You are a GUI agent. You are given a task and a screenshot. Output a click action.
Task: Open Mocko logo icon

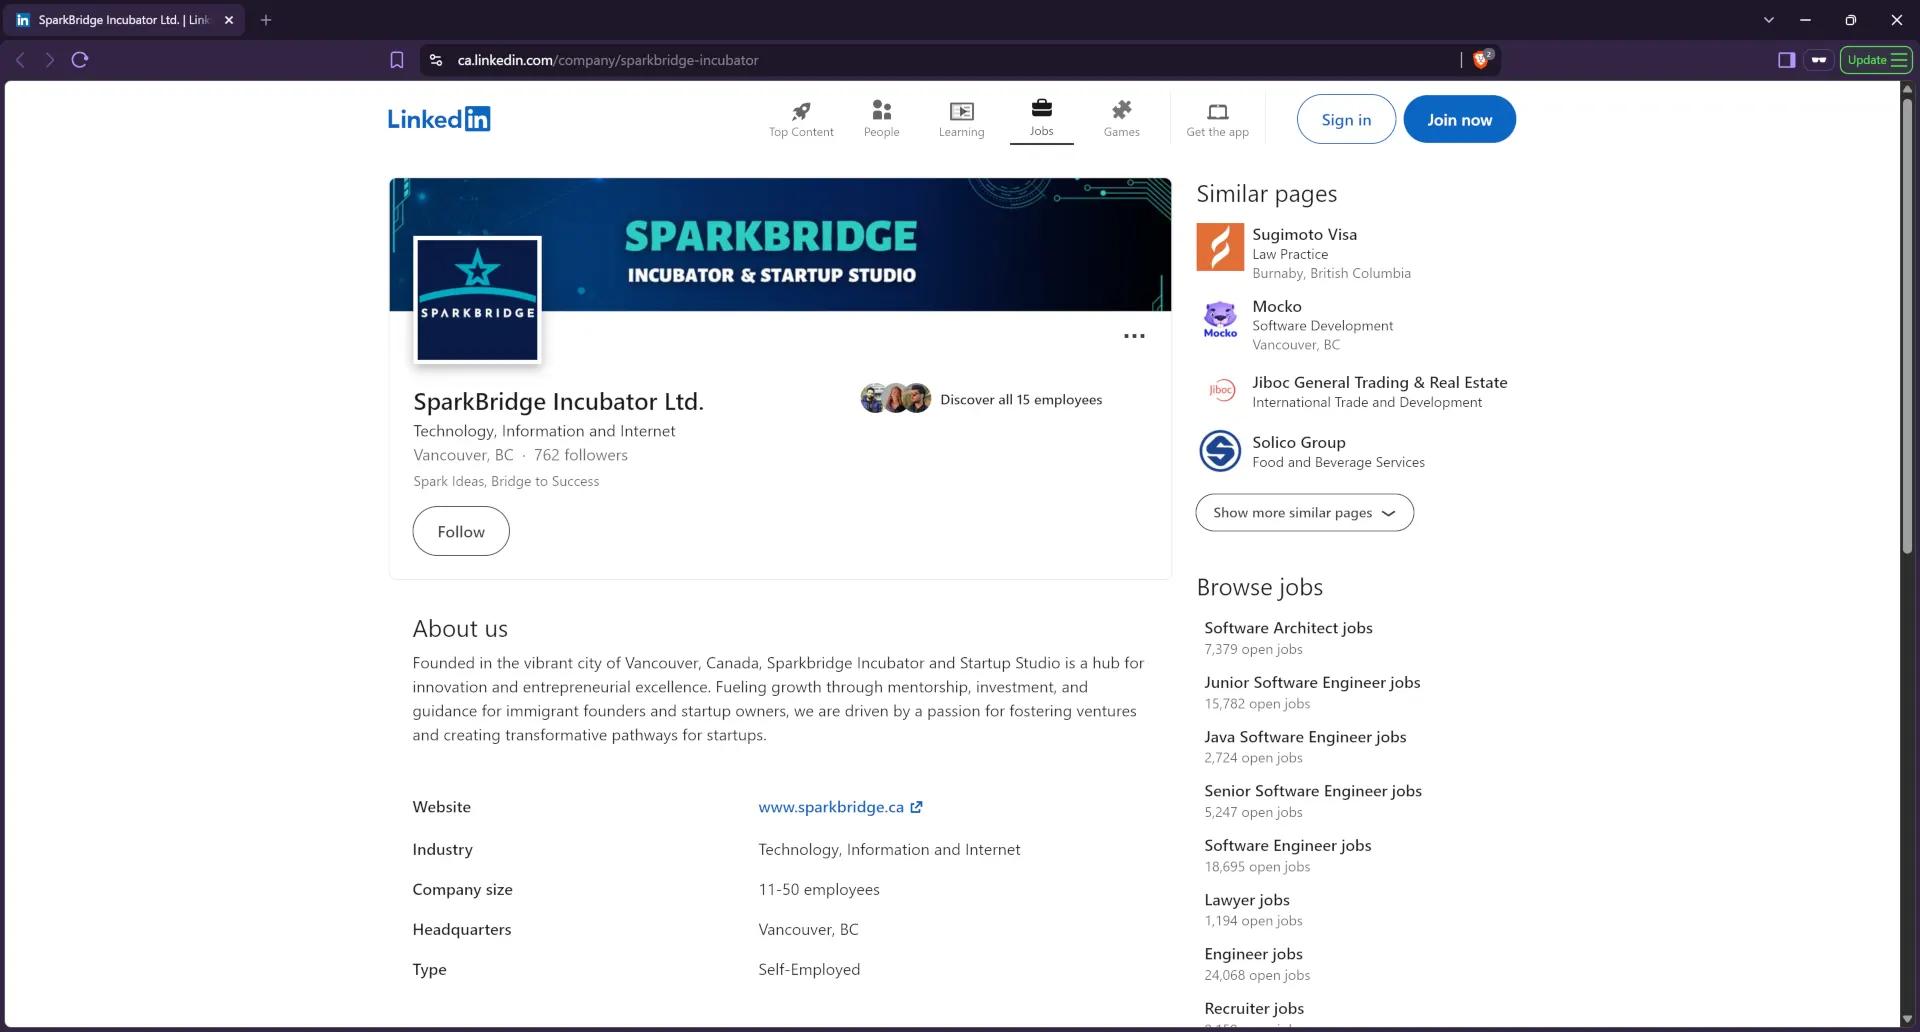coord(1220,319)
